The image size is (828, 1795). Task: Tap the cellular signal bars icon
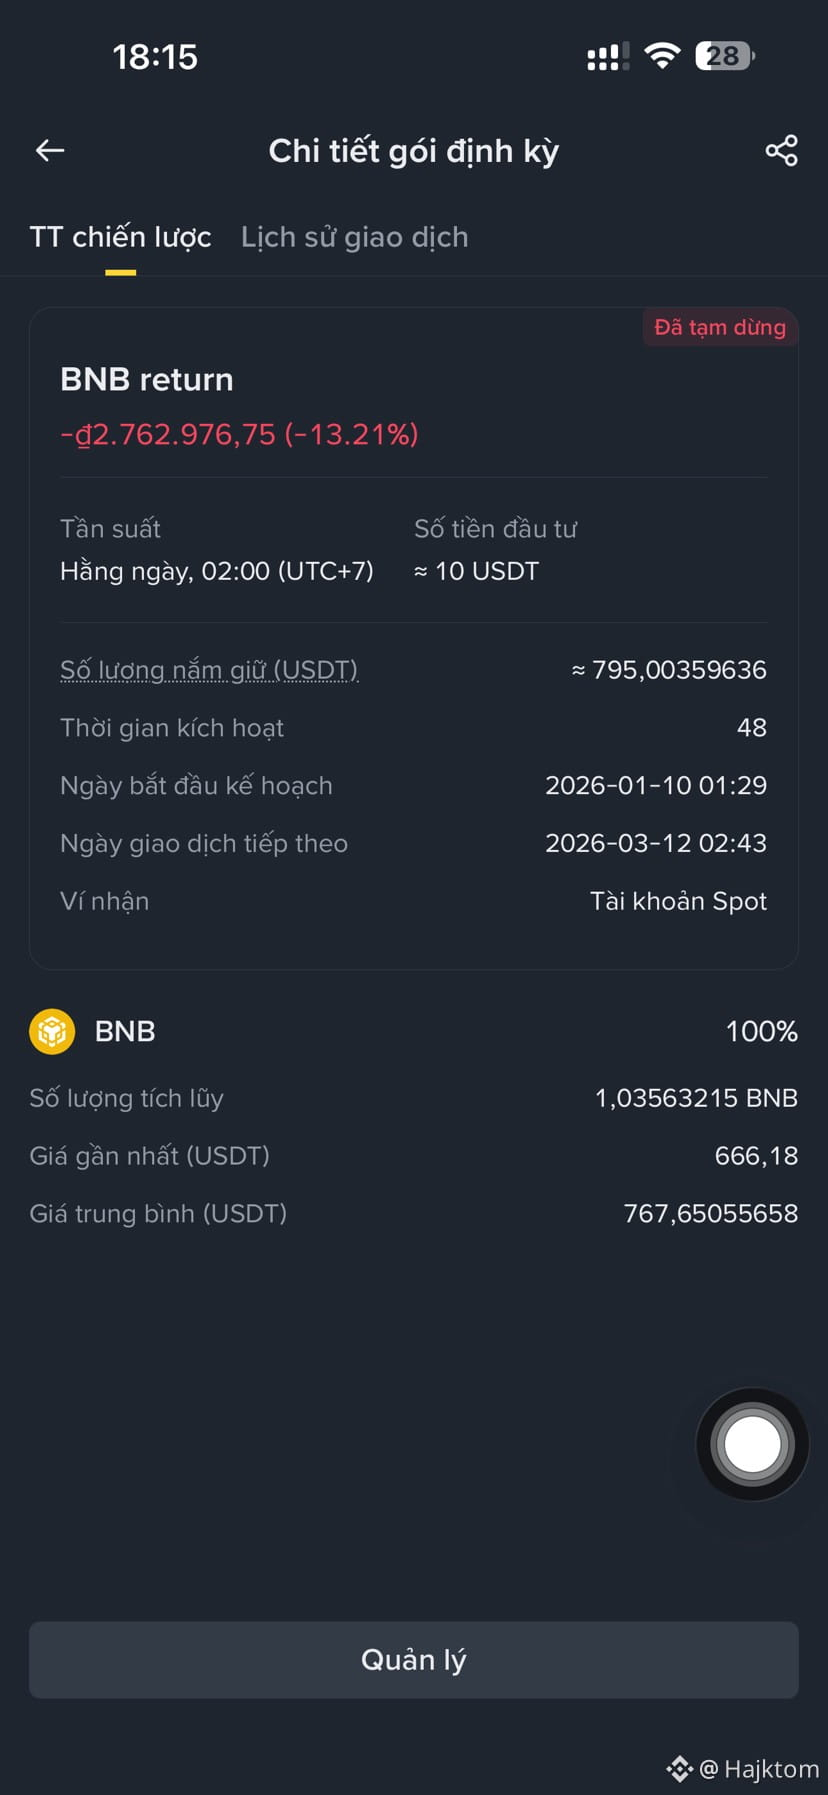pyautogui.click(x=607, y=57)
